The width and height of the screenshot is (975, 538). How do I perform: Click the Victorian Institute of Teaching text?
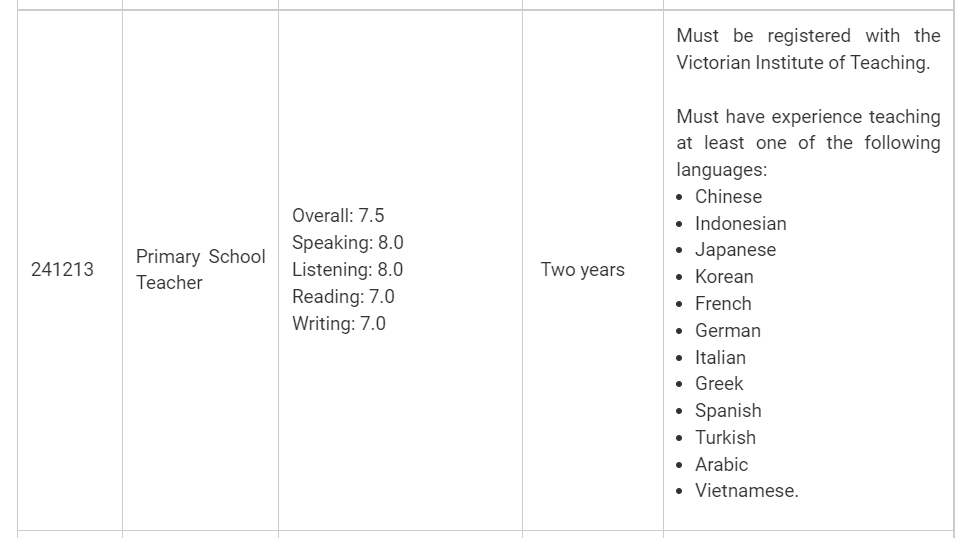click(803, 63)
